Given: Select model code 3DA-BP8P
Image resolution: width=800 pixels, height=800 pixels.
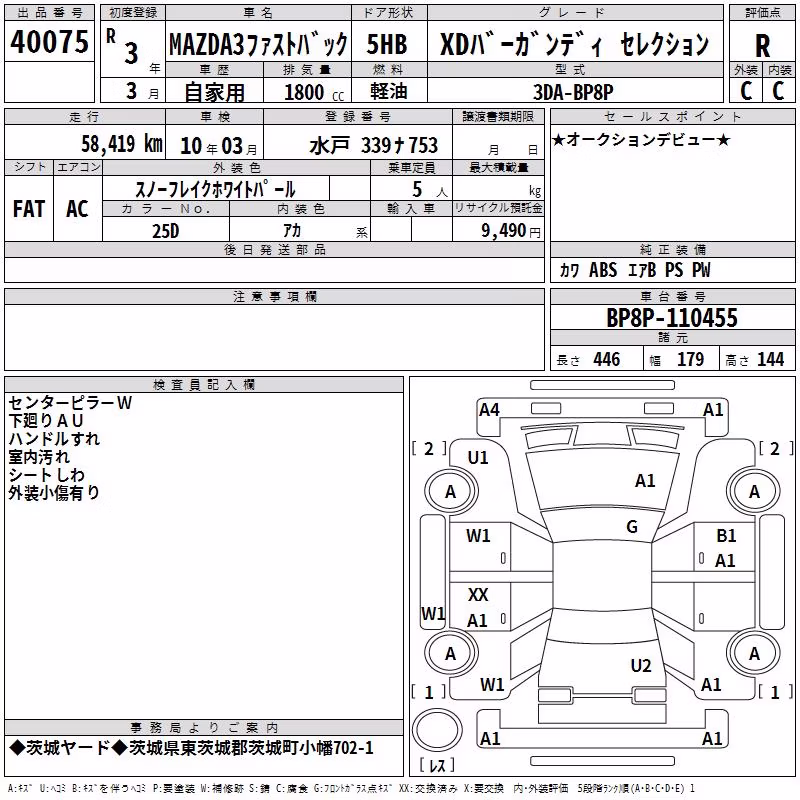Looking at the screenshot, I should pyautogui.click(x=573, y=92).
